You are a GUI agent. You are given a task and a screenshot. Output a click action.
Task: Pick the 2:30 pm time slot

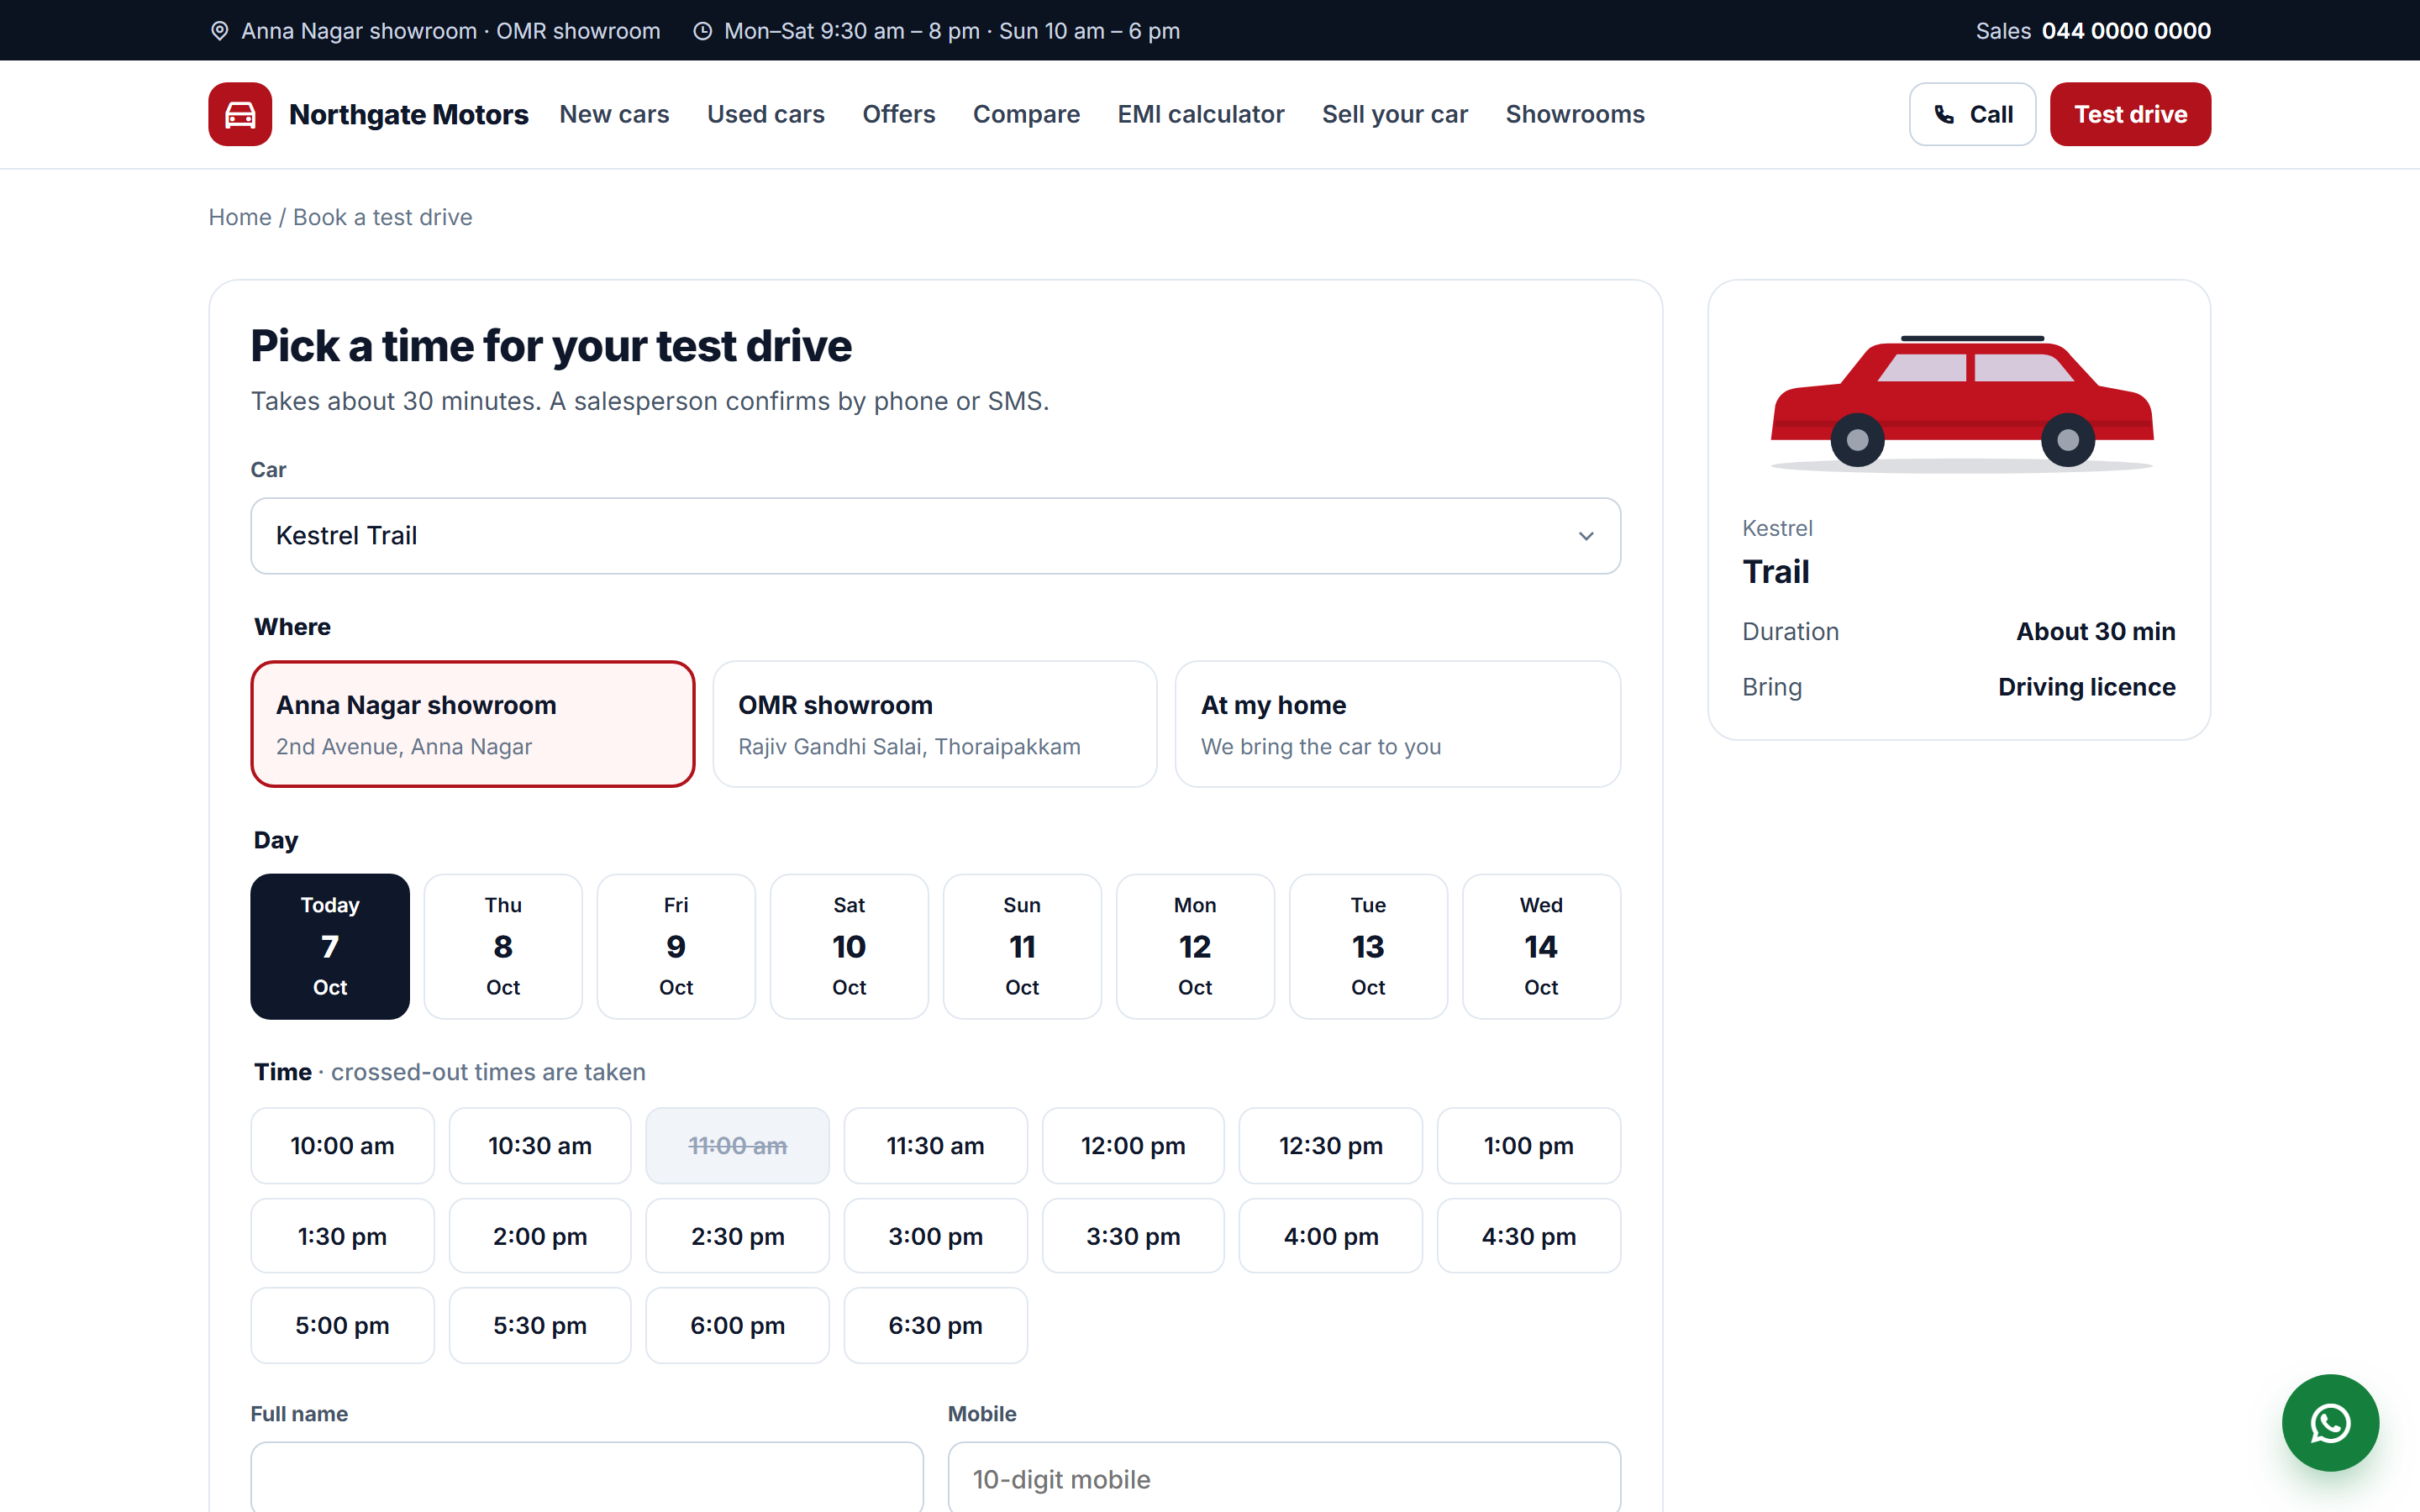(737, 1236)
